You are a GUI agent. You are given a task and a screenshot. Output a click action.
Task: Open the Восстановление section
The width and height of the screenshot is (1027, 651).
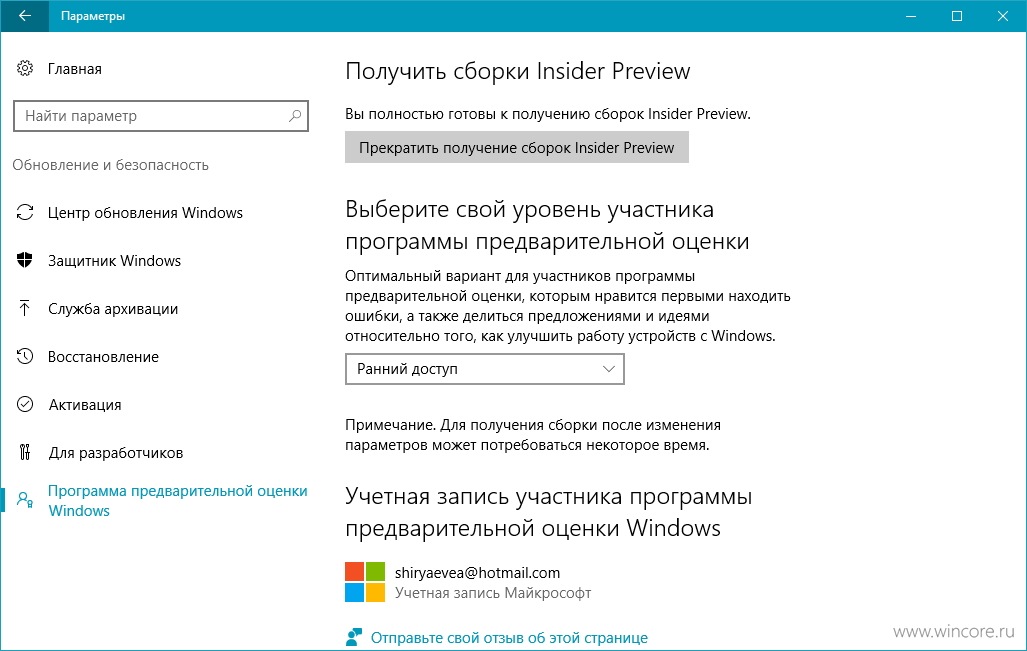pyautogui.click(x=103, y=357)
